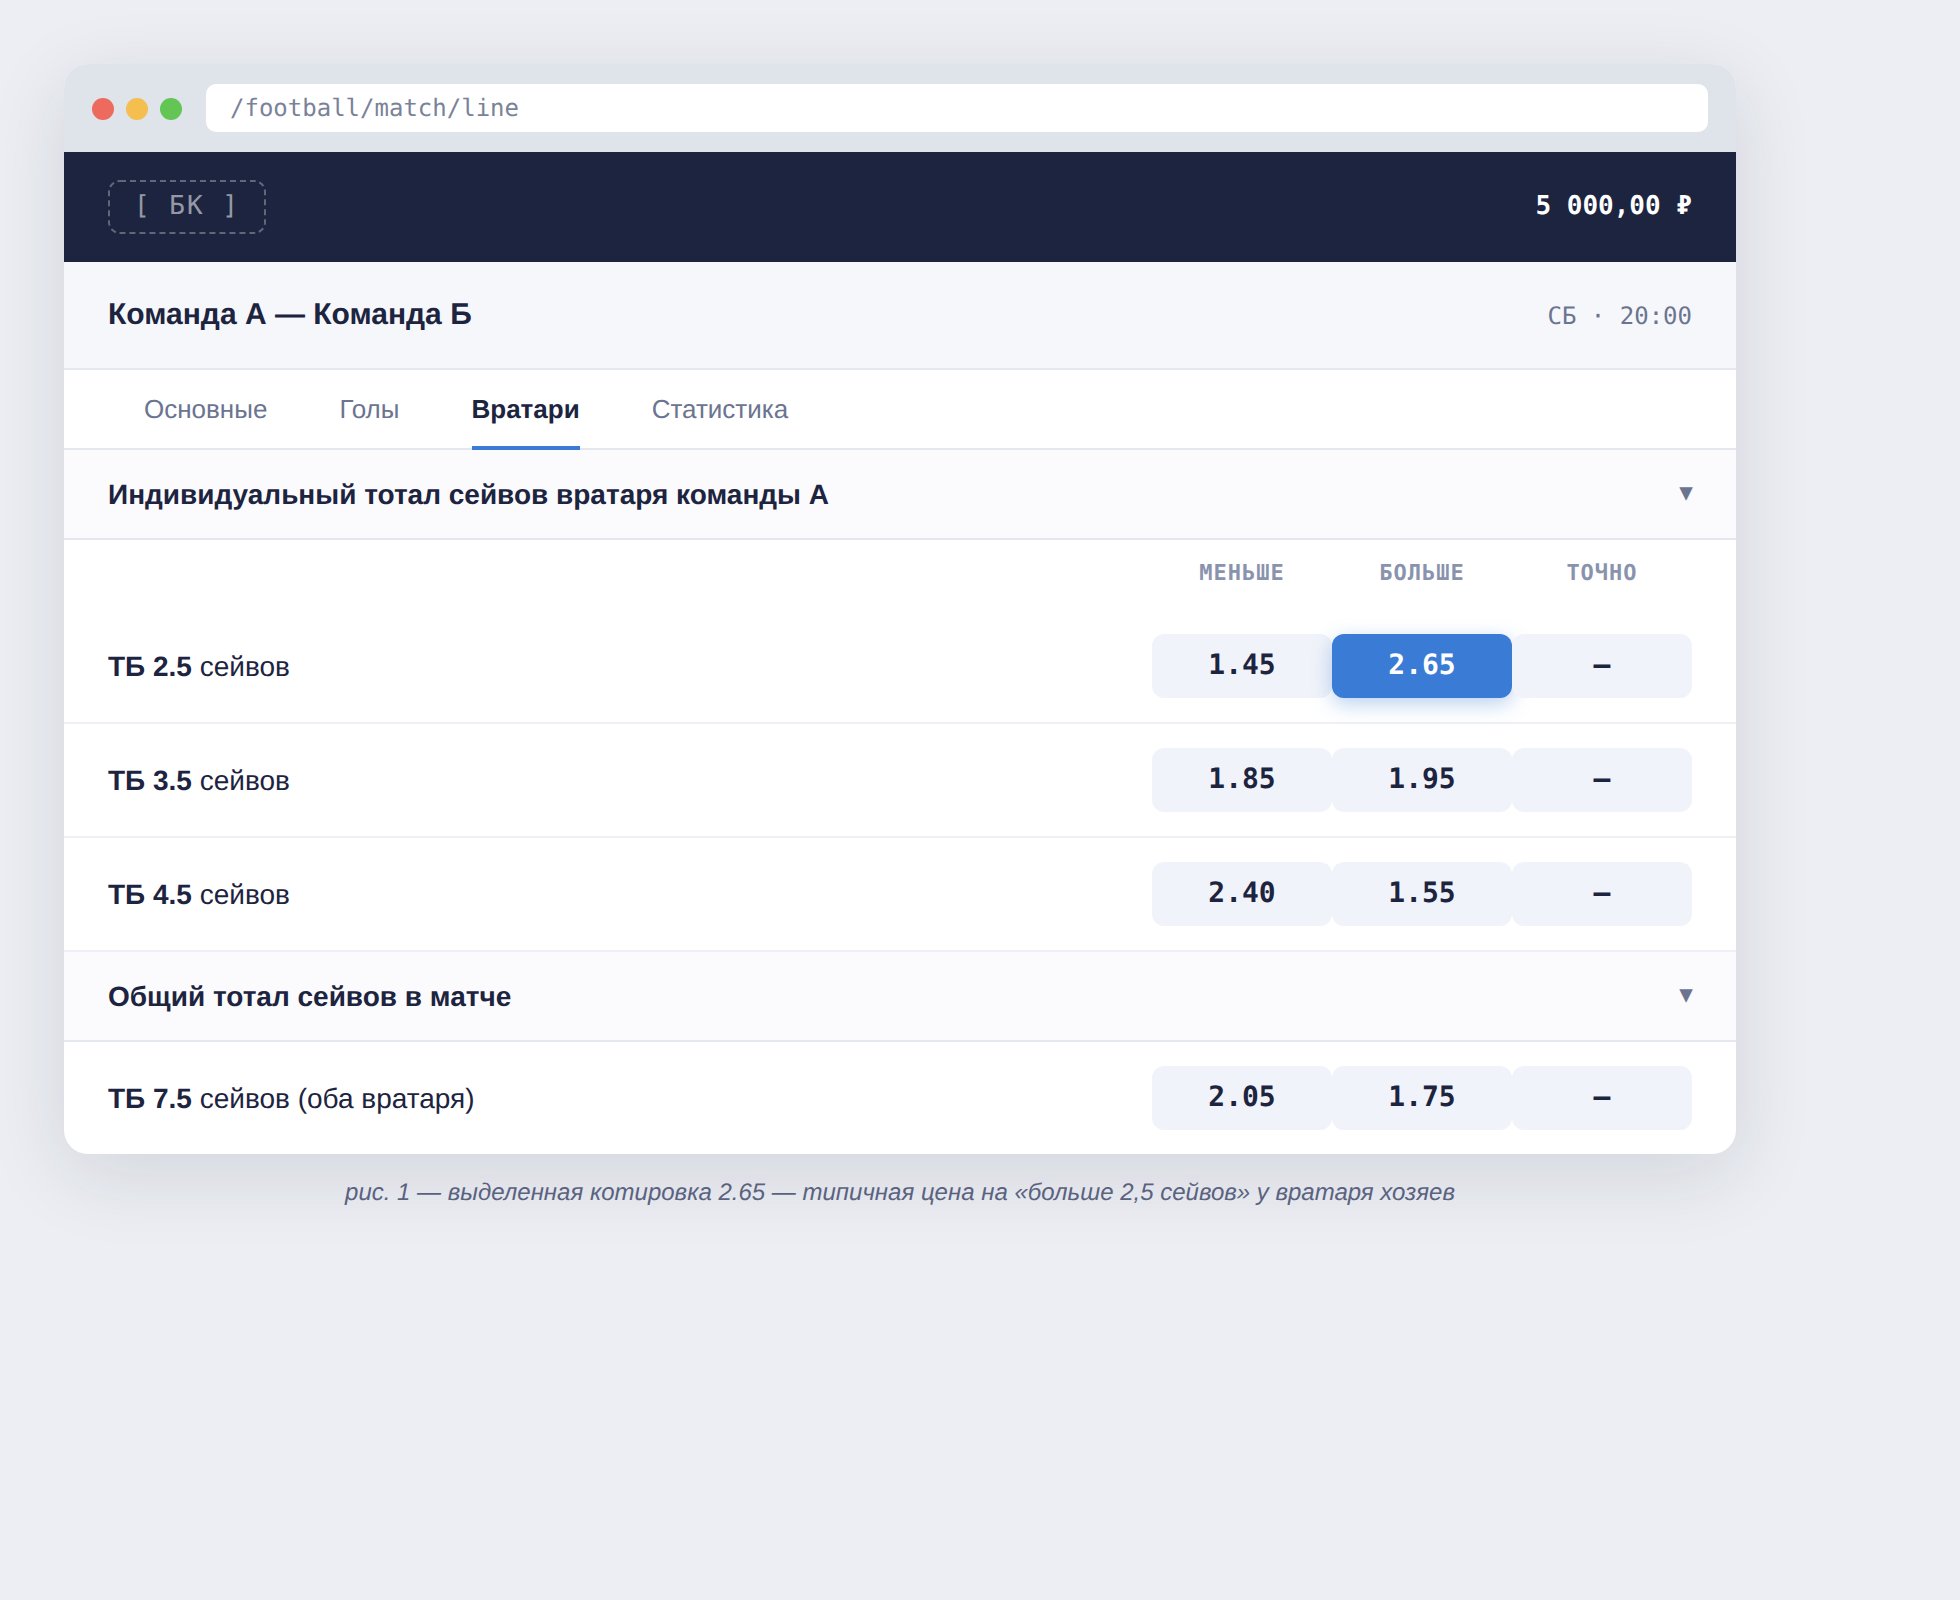
Task: Click the БК logo placeholder
Action: tap(187, 207)
